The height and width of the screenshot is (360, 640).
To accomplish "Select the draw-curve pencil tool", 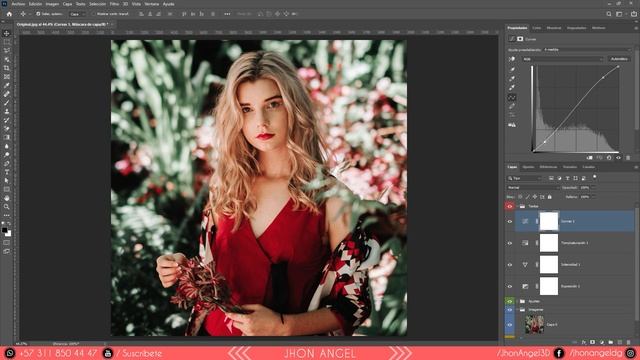I will [x=512, y=106].
